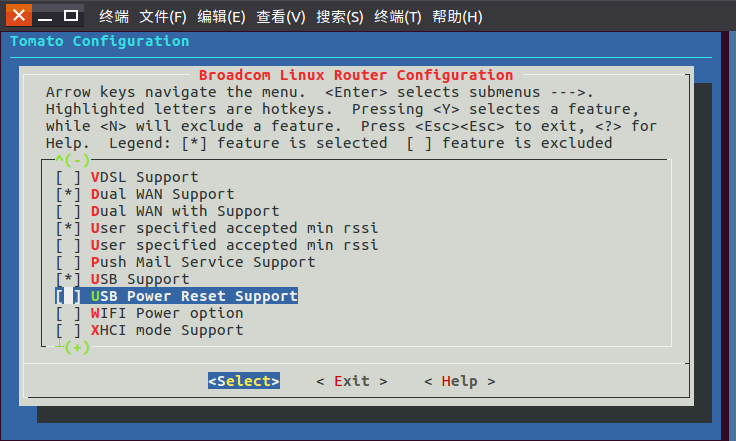Click the scroll-down (+) indicator below list
The image size is (736, 441).
72,347
